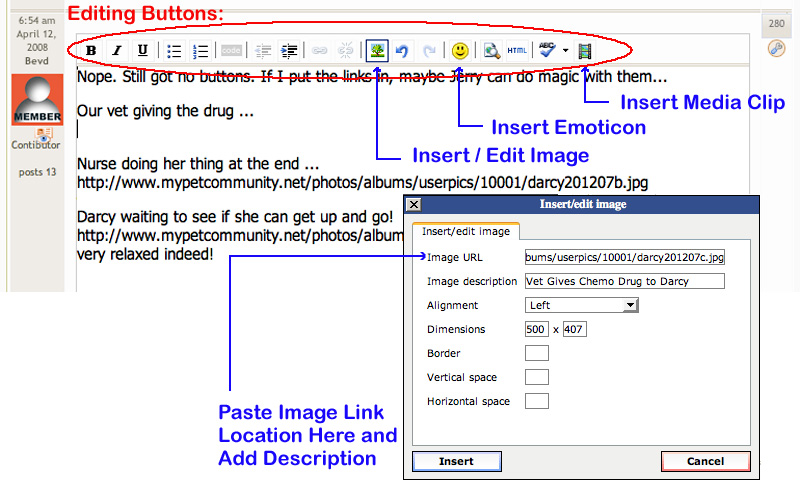Click the code block toolbar button
Viewport: 800px width, 504px height.
(x=231, y=51)
